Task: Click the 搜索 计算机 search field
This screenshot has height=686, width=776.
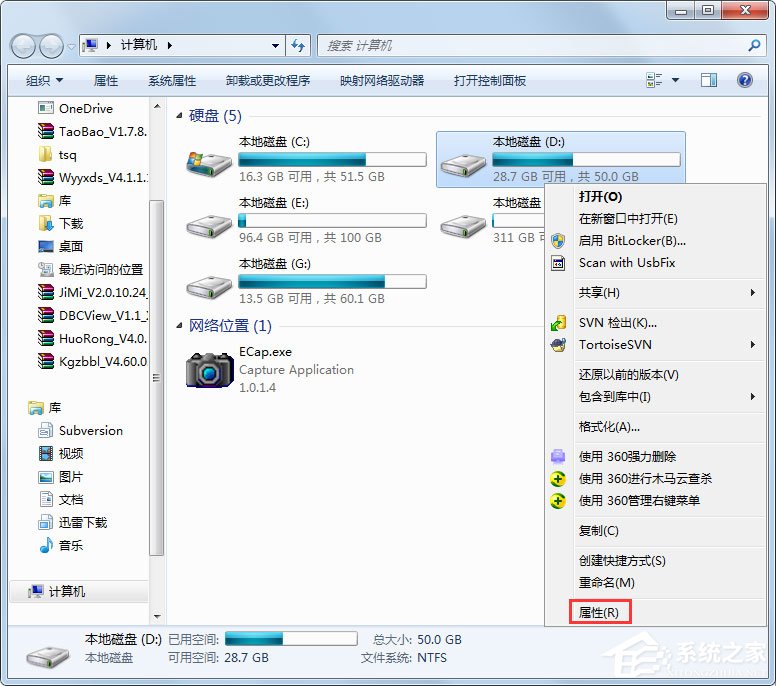Action: pyautogui.click(x=534, y=46)
